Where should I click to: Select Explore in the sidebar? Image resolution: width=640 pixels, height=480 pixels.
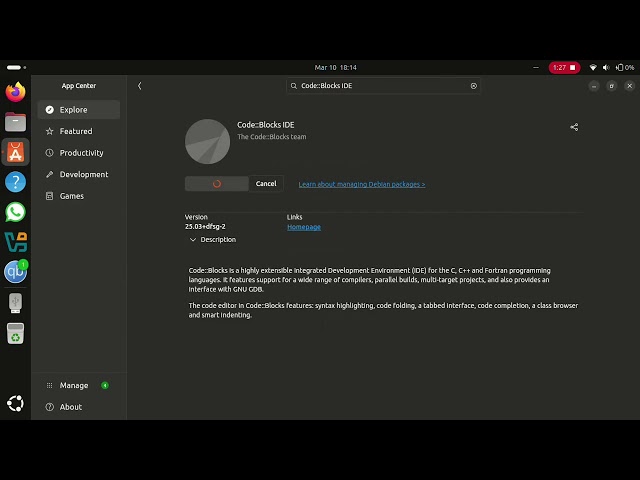point(79,110)
